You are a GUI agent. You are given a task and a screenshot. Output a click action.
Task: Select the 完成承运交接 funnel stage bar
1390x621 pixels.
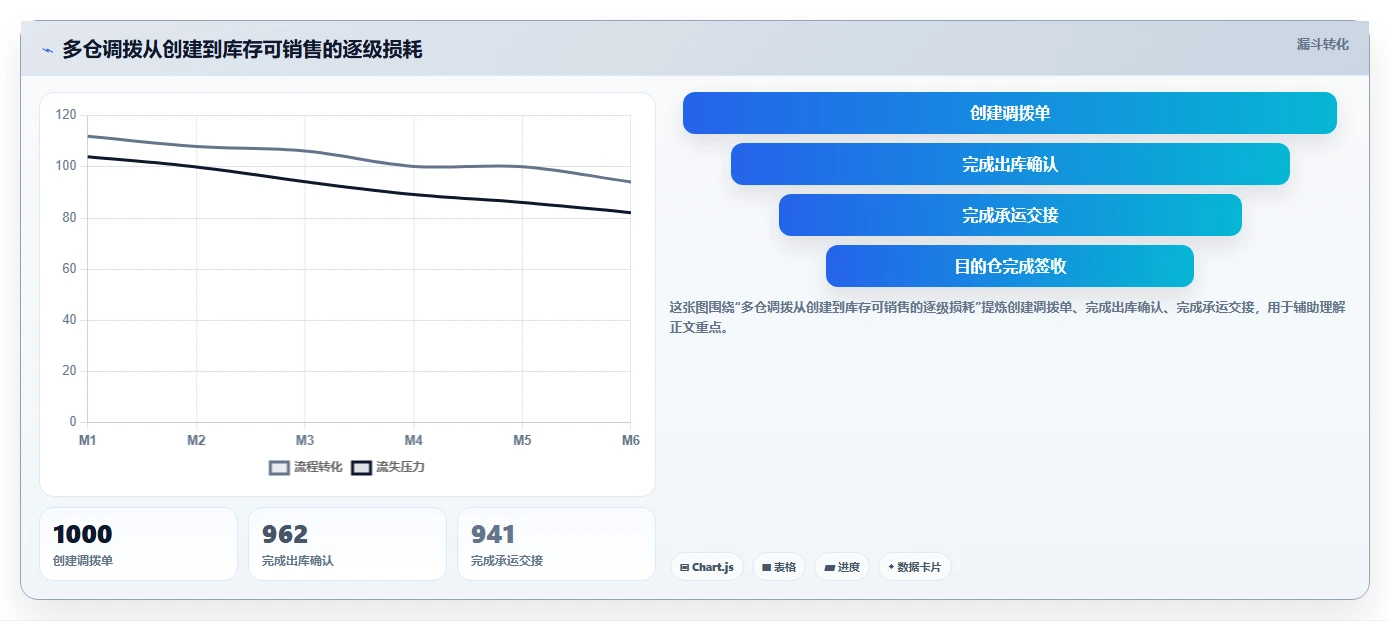tap(1010, 215)
